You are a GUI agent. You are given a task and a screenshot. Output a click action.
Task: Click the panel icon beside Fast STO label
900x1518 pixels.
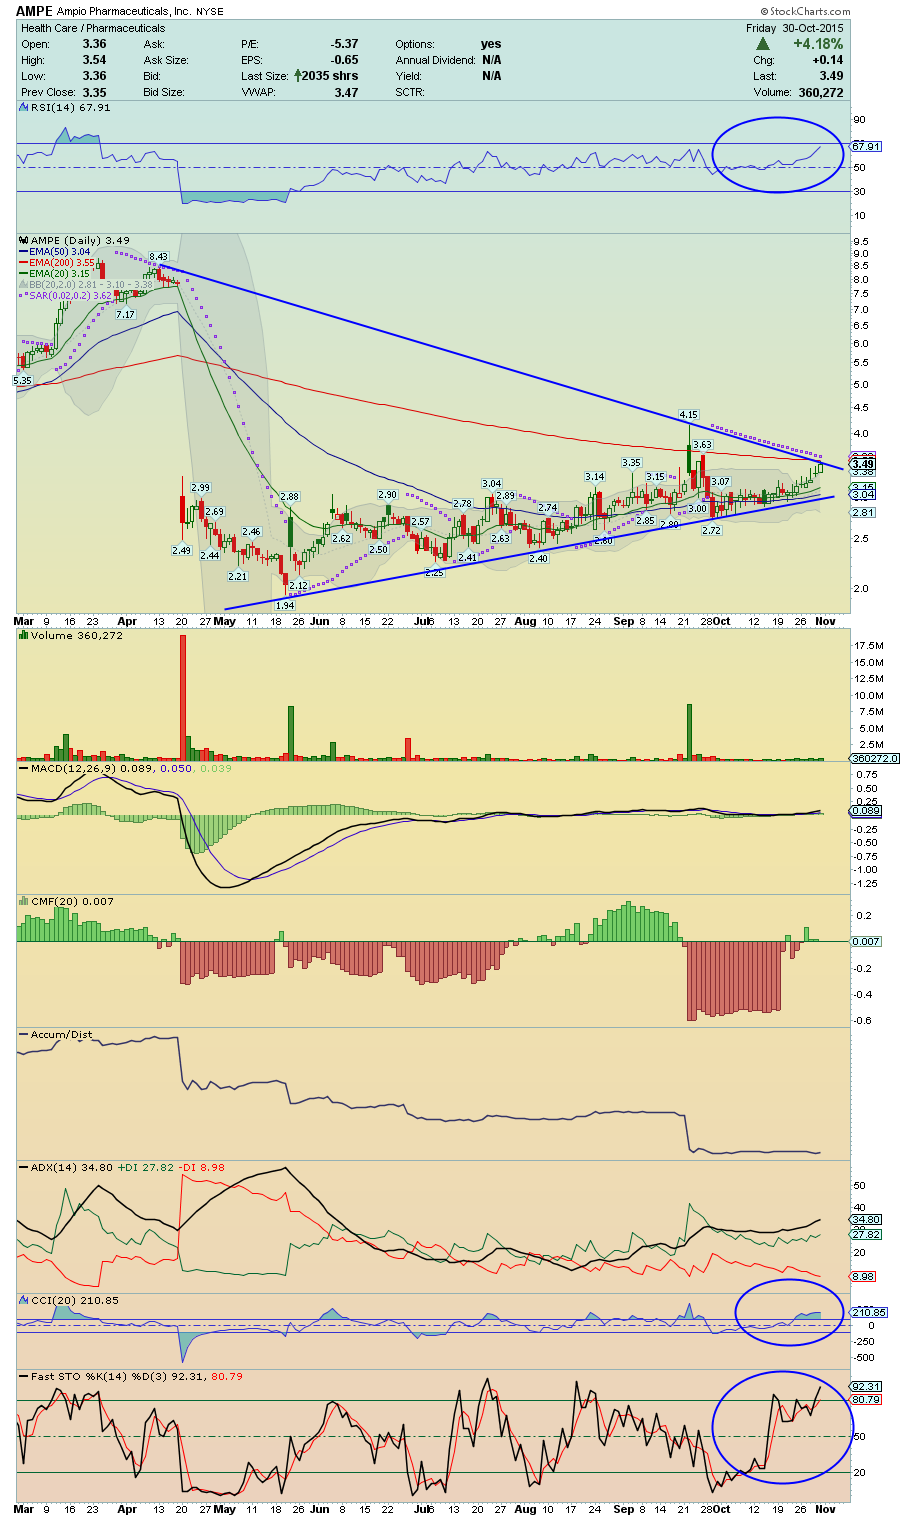point(25,1376)
